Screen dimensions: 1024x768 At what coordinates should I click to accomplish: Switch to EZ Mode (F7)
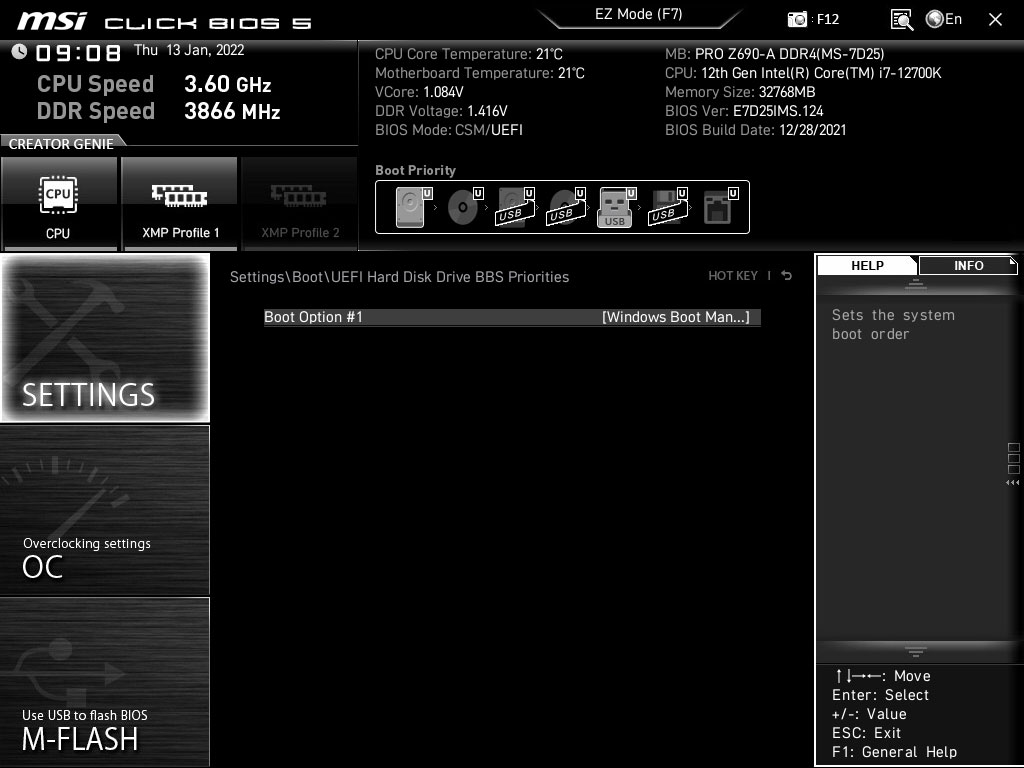click(640, 15)
